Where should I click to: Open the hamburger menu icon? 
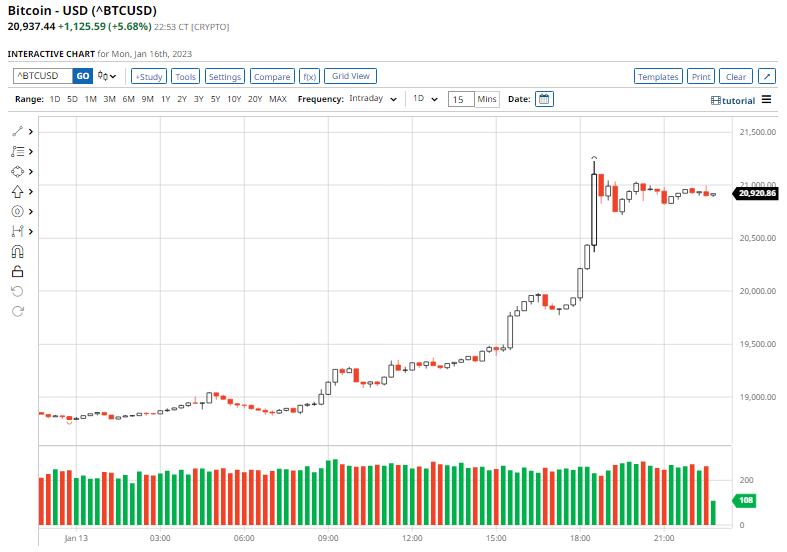(x=766, y=99)
